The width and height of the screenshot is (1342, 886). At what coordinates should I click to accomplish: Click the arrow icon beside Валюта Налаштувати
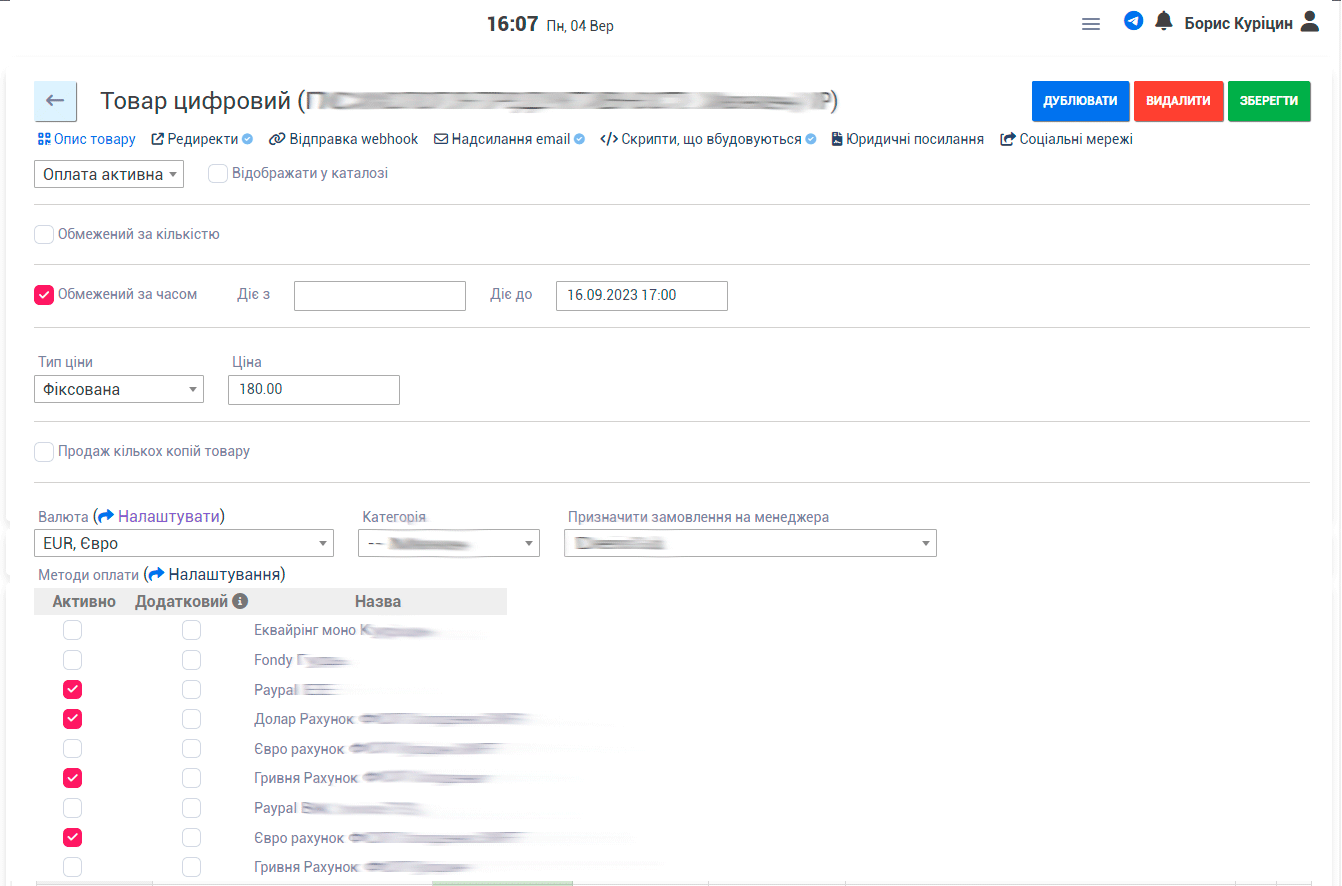(x=105, y=517)
